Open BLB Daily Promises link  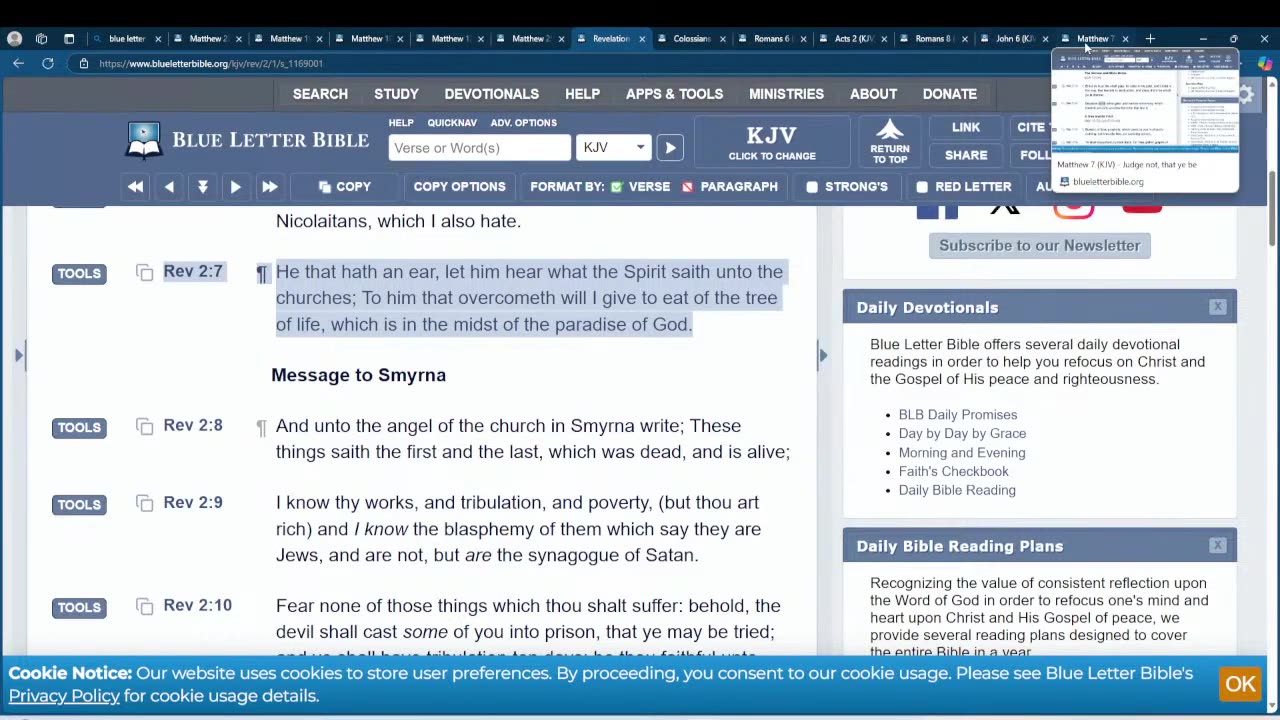(957, 415)
